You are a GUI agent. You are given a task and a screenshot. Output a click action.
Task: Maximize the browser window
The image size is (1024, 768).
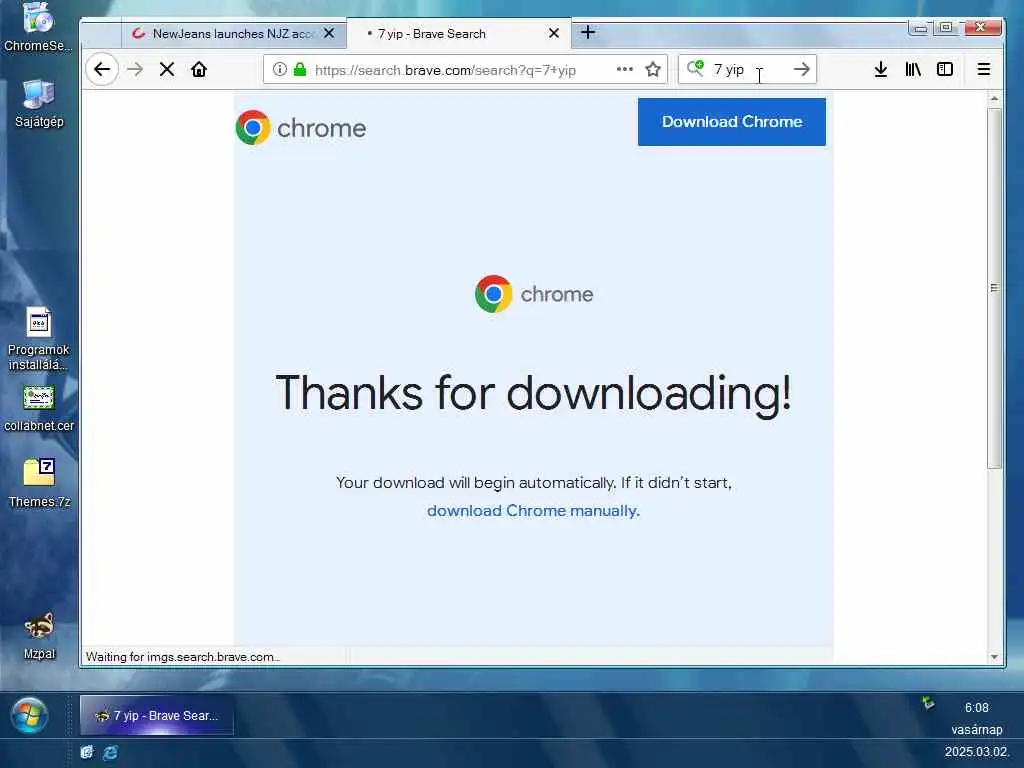point(946,27)
